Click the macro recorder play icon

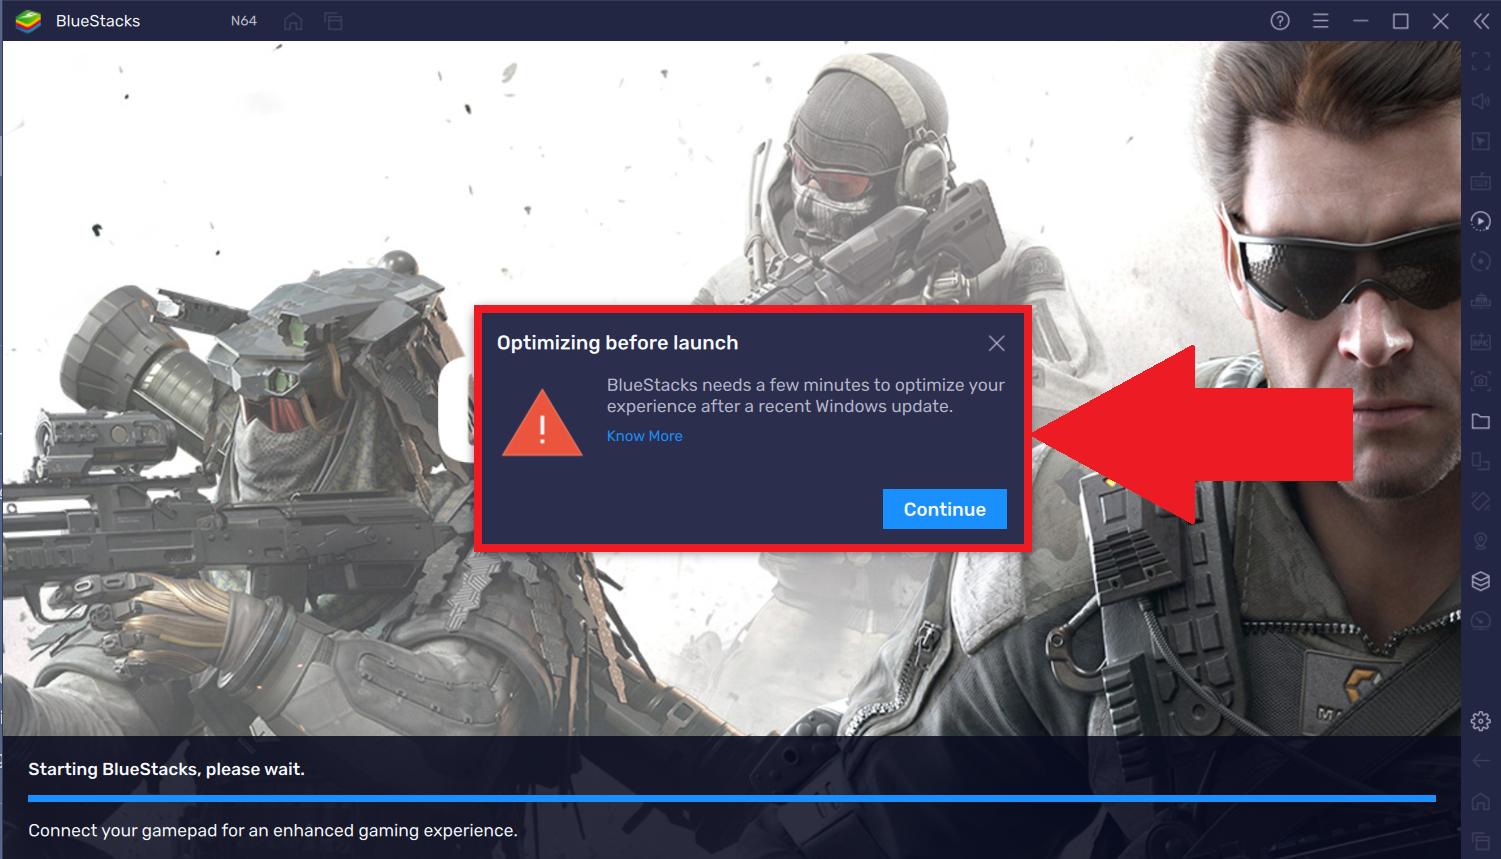[1481, 221]
